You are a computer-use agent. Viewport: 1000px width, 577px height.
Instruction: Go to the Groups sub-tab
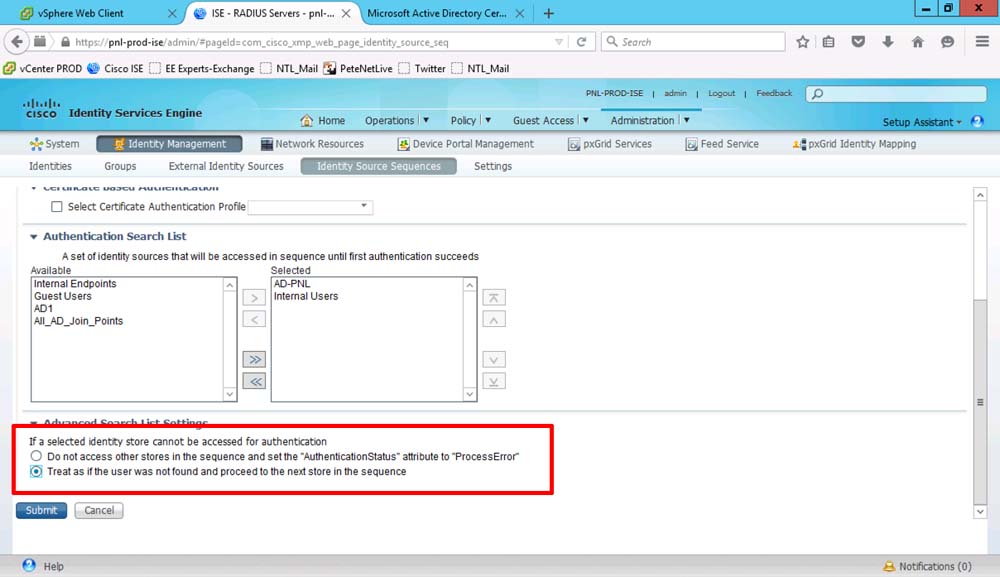coord(120,166)
